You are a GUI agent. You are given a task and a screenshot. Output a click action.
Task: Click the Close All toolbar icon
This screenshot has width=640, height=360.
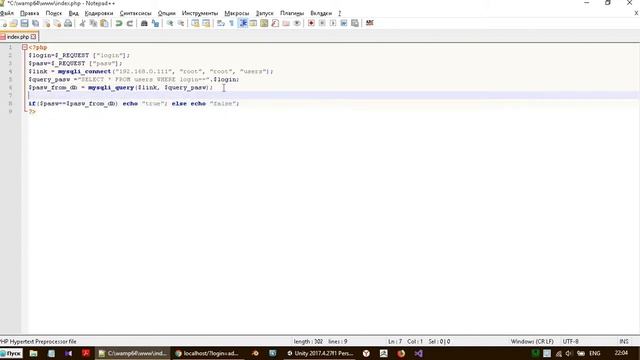(57, 23)
